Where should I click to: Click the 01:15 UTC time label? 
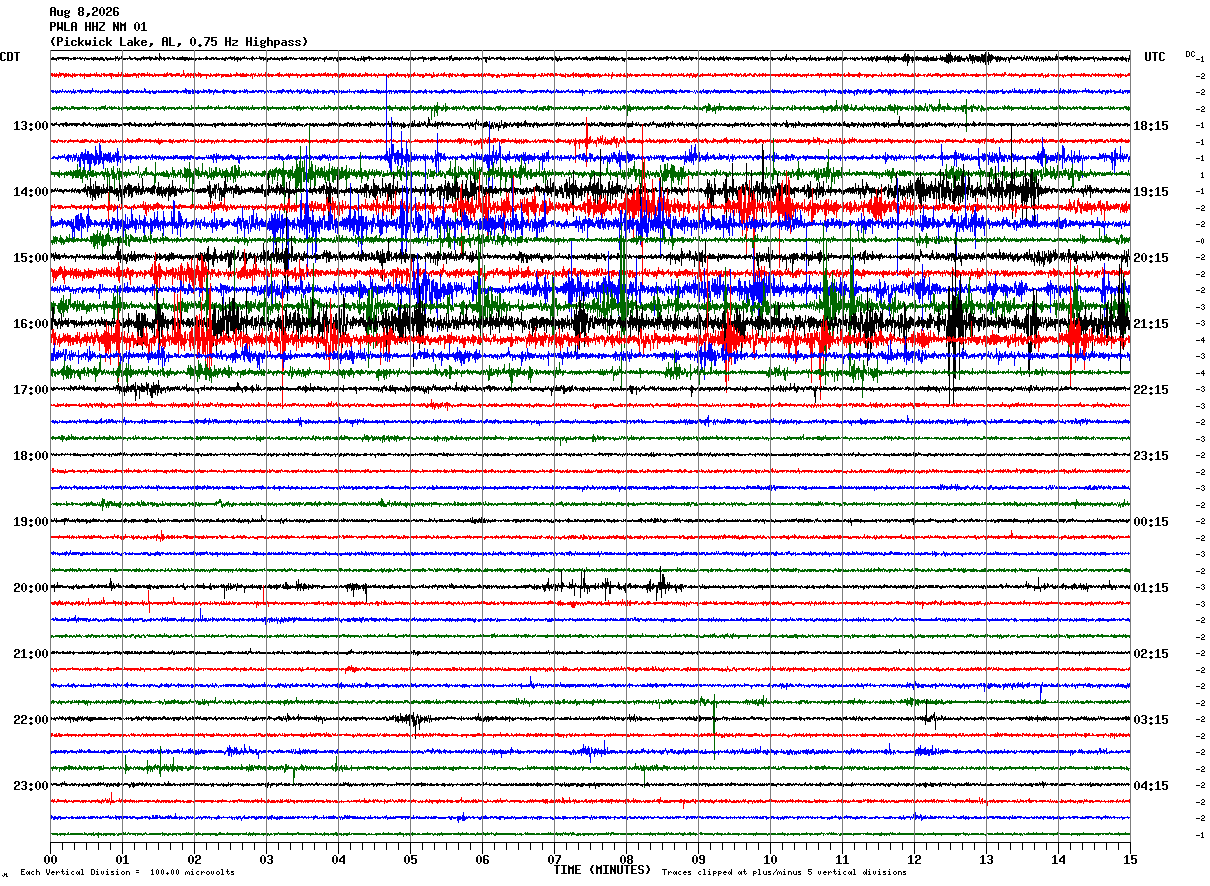(1151, 588)
